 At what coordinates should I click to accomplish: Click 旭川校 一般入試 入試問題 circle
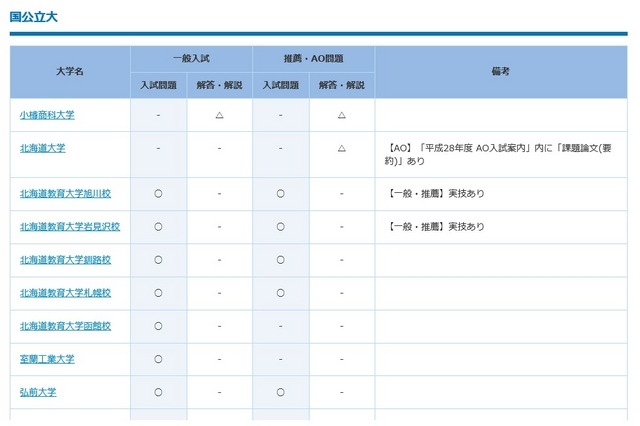(158, 194)
